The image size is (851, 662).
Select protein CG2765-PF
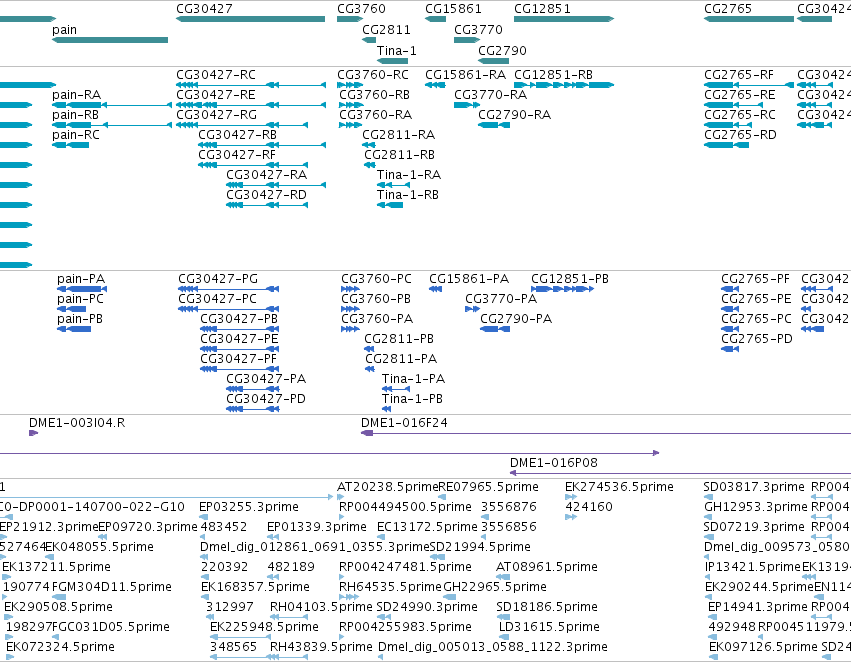click(x=730, y=289)
